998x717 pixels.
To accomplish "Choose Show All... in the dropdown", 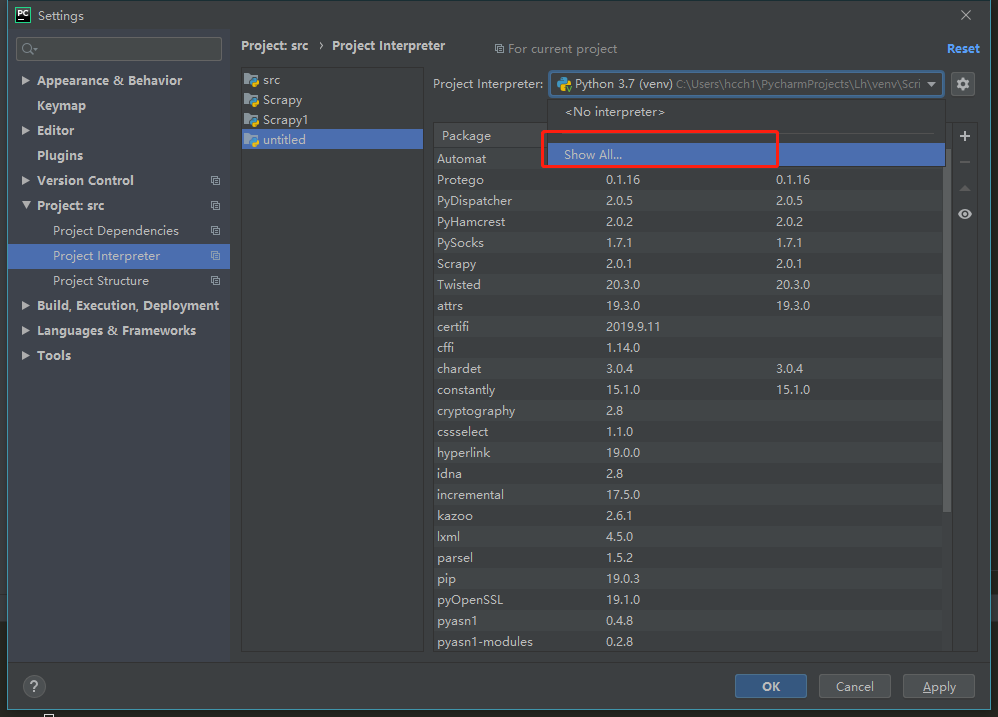I will (x=746, y=155).
